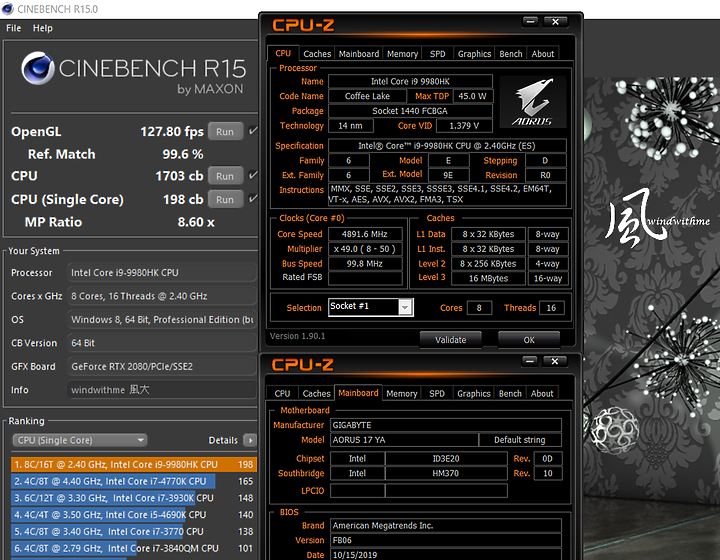
Task: Click the AORUS eagle logo in CPU-Z
Action: click(533, 102)
